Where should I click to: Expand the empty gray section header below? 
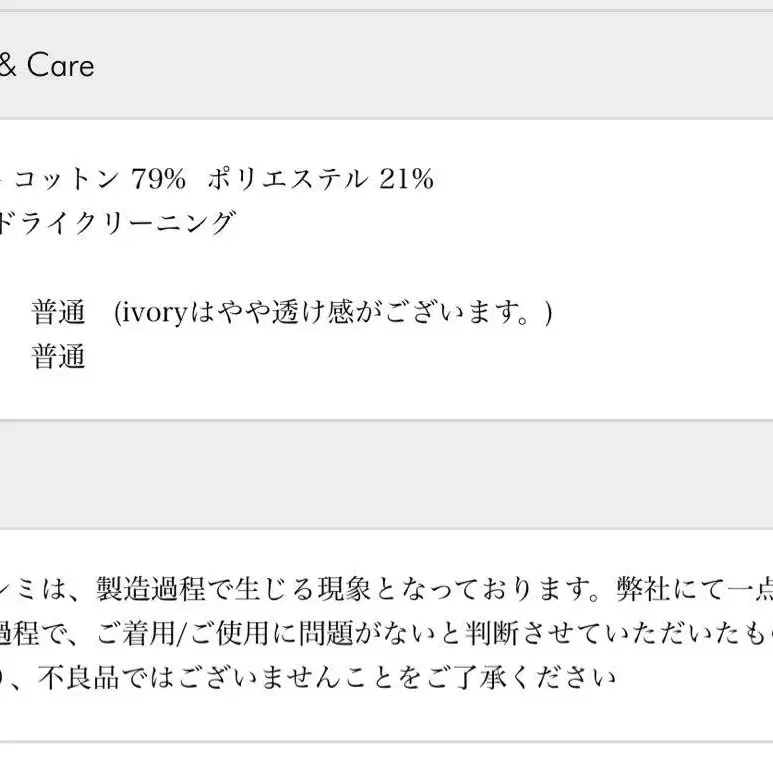[x=386, y=475]
